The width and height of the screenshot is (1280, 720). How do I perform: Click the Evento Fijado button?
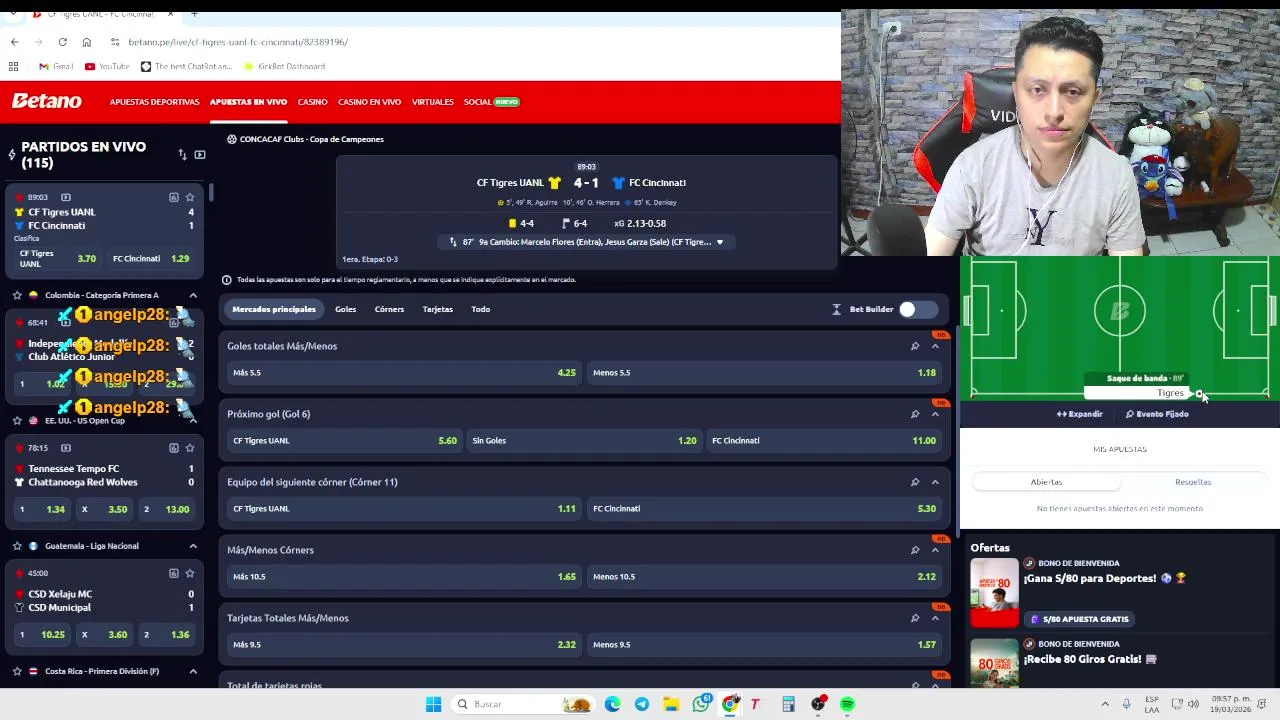click(x=1157, y=414)
